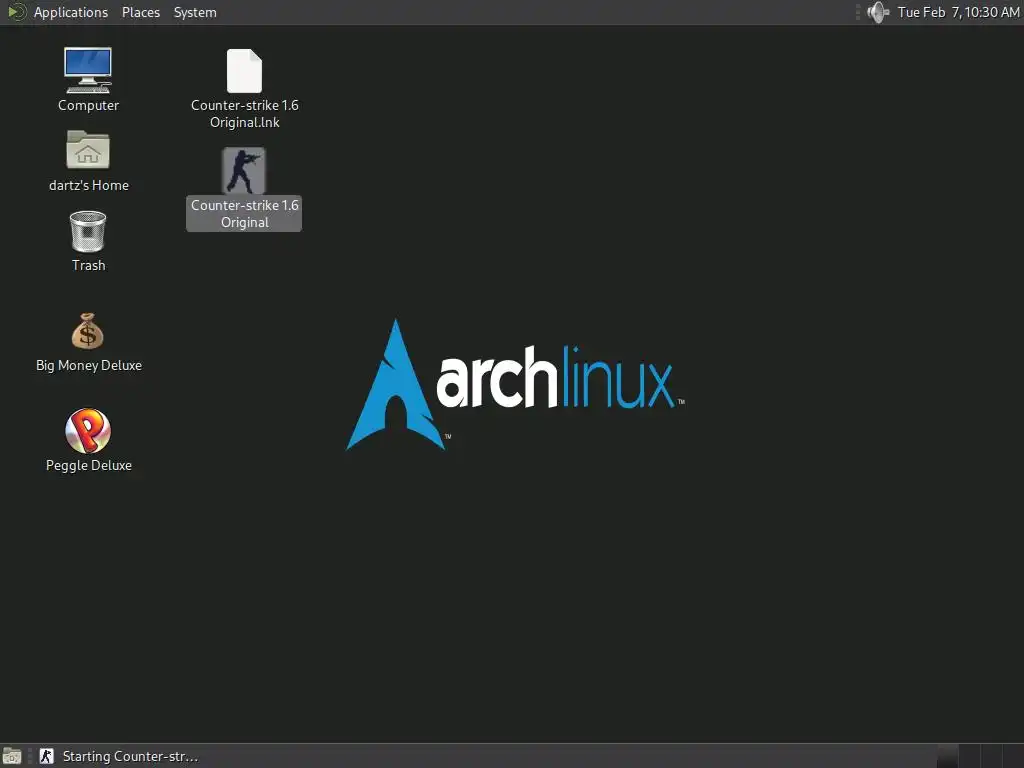1024x768 pixels.
Task: Click the Show Desktop button in the bottom panel
Action: tap(12, 756)
